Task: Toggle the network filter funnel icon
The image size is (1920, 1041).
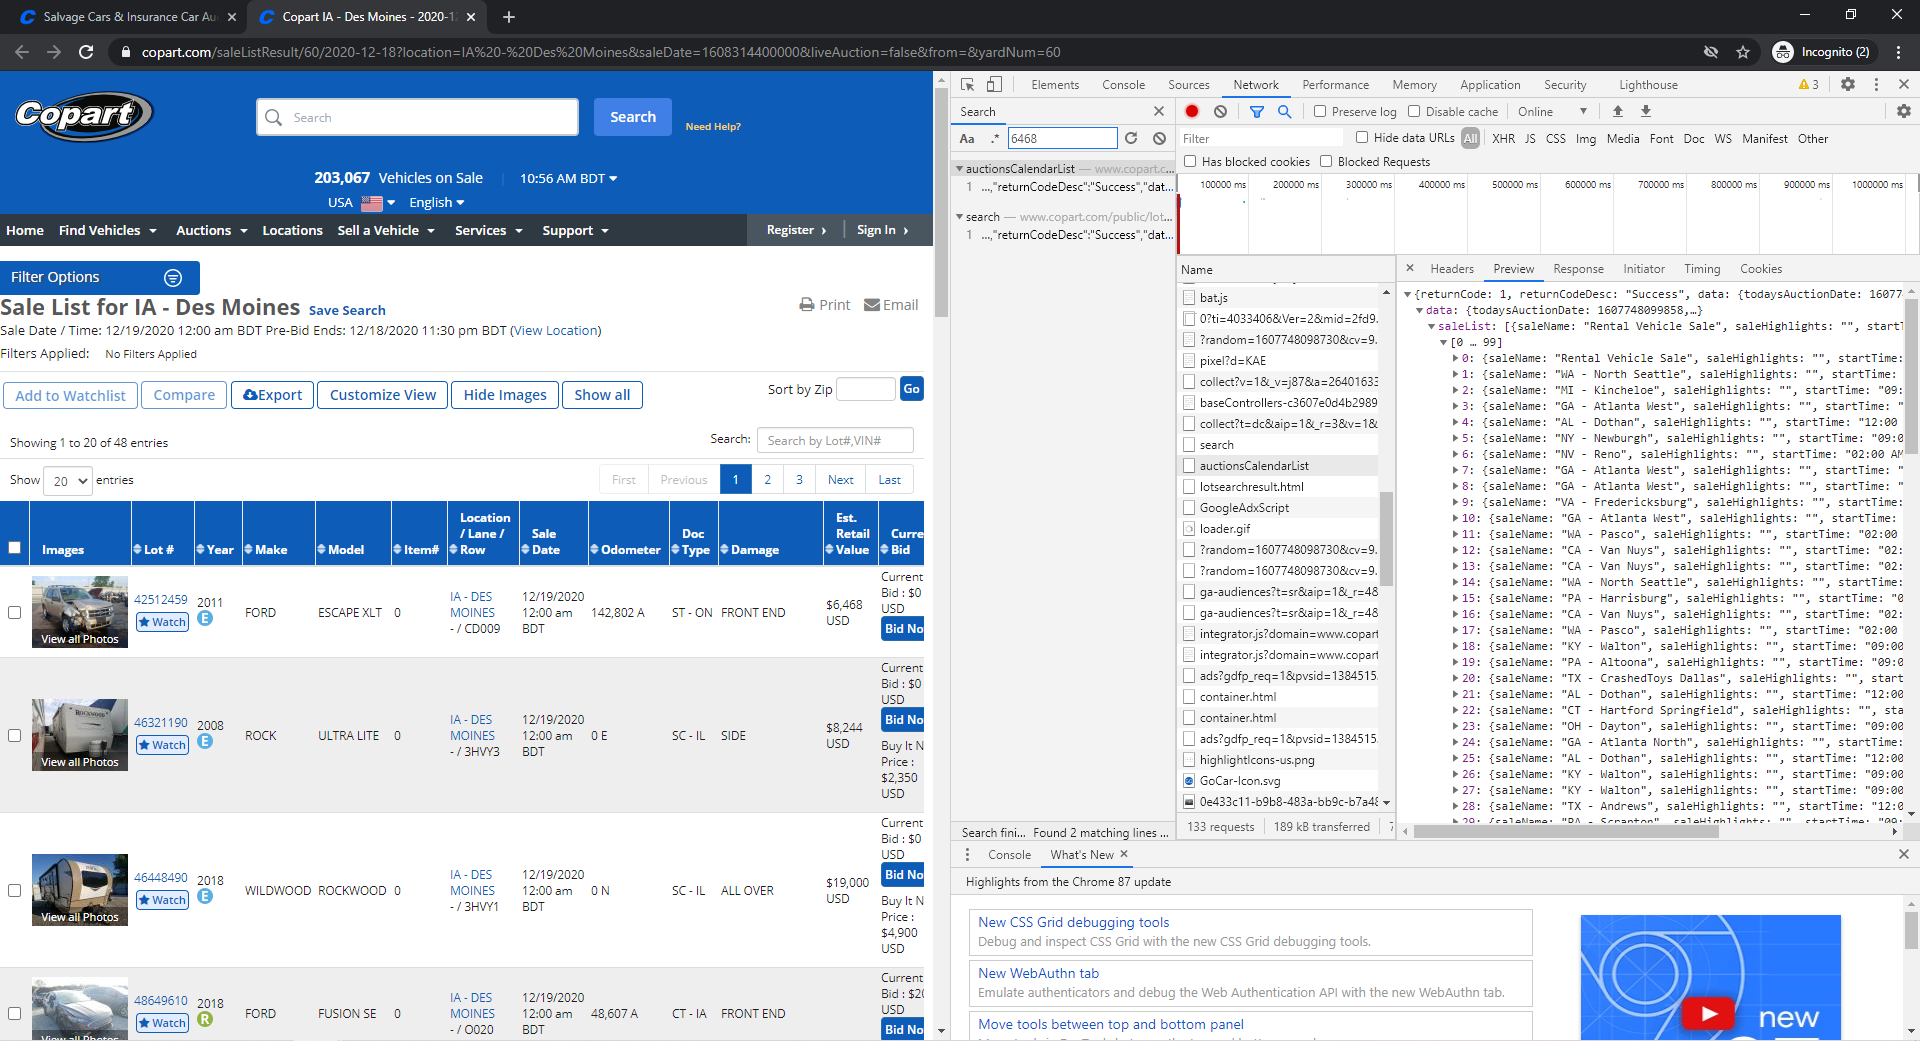Action: pyautogui.click(x=1257, y=112)
